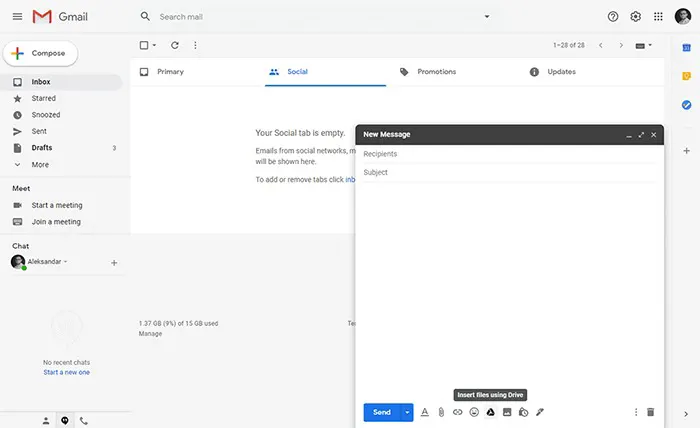Switch to Contacts tab at sidebar bottom
The image size is (700, 428).
click(x=46, y=420)
